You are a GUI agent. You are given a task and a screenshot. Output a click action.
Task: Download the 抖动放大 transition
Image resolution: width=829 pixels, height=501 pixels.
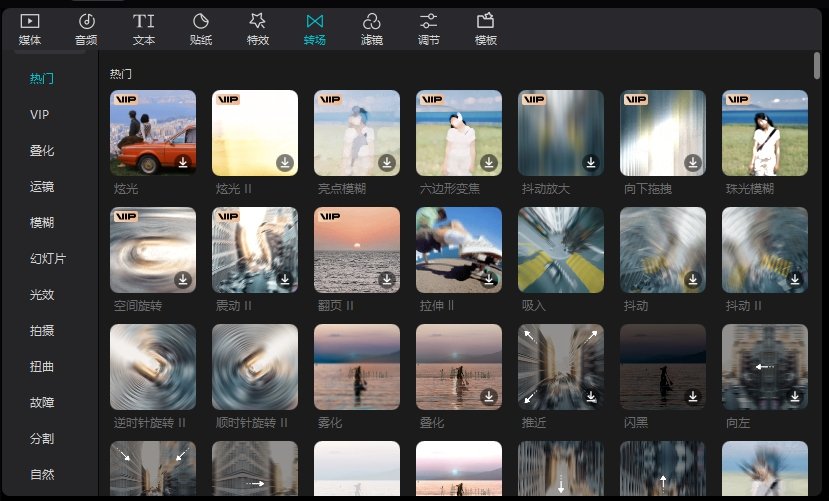(591, 163)
